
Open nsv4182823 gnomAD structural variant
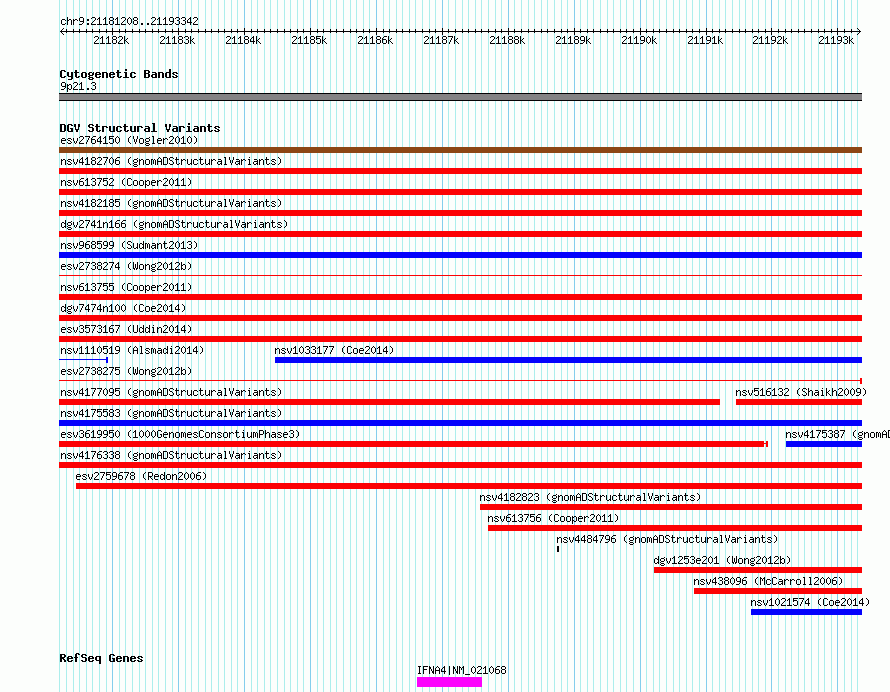590,497
